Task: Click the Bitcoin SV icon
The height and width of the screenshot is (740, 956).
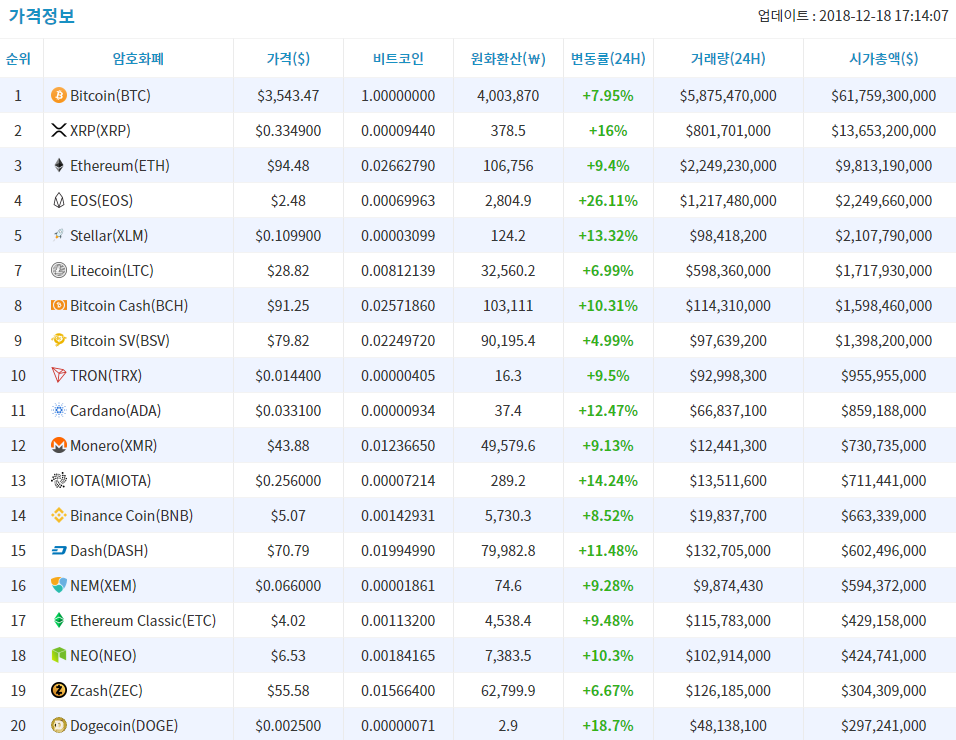Action: [x=59, y=340]
